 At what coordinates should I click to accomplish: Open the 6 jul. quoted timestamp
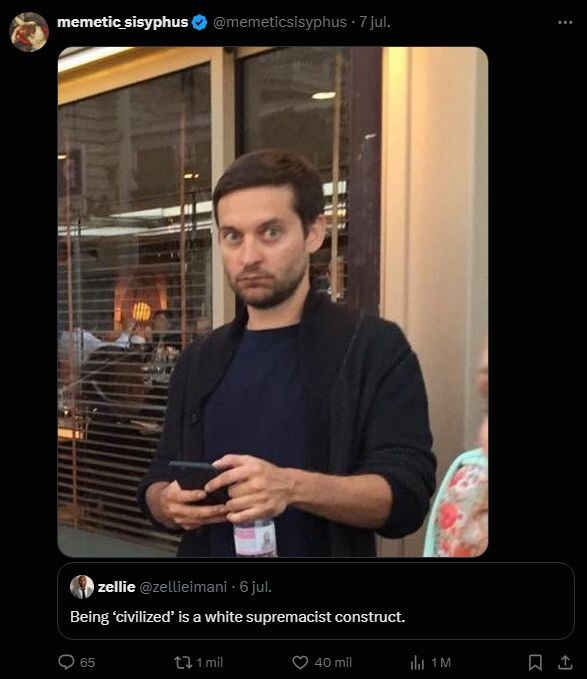(x=256, y=587)
